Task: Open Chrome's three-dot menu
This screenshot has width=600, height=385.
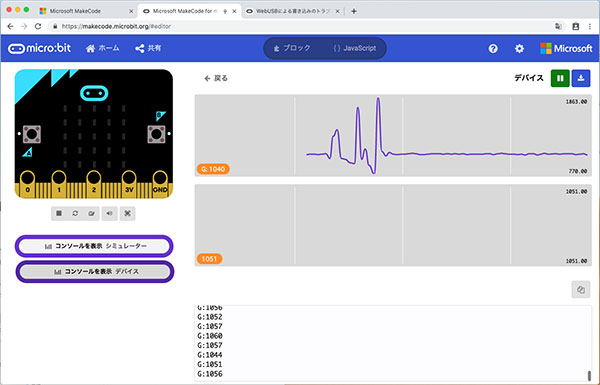Action: (x=590, y=26)
